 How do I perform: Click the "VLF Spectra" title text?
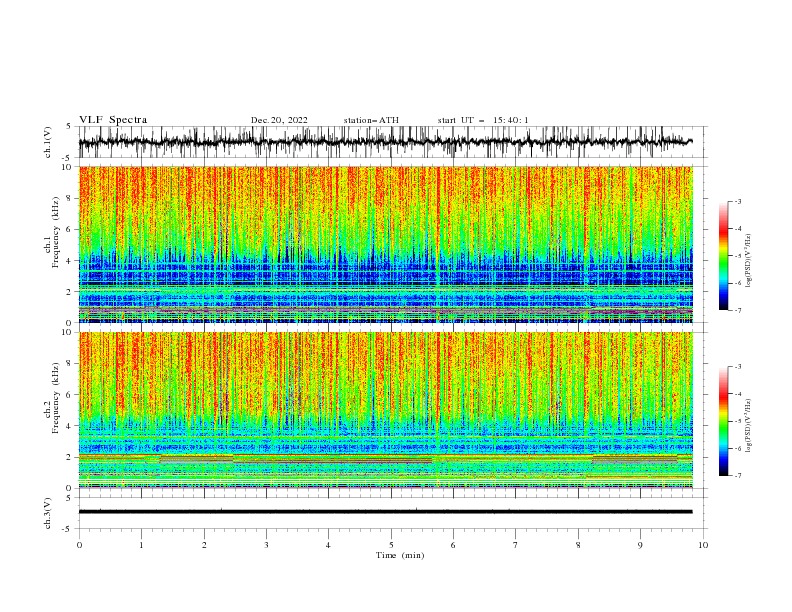[113, 120]
